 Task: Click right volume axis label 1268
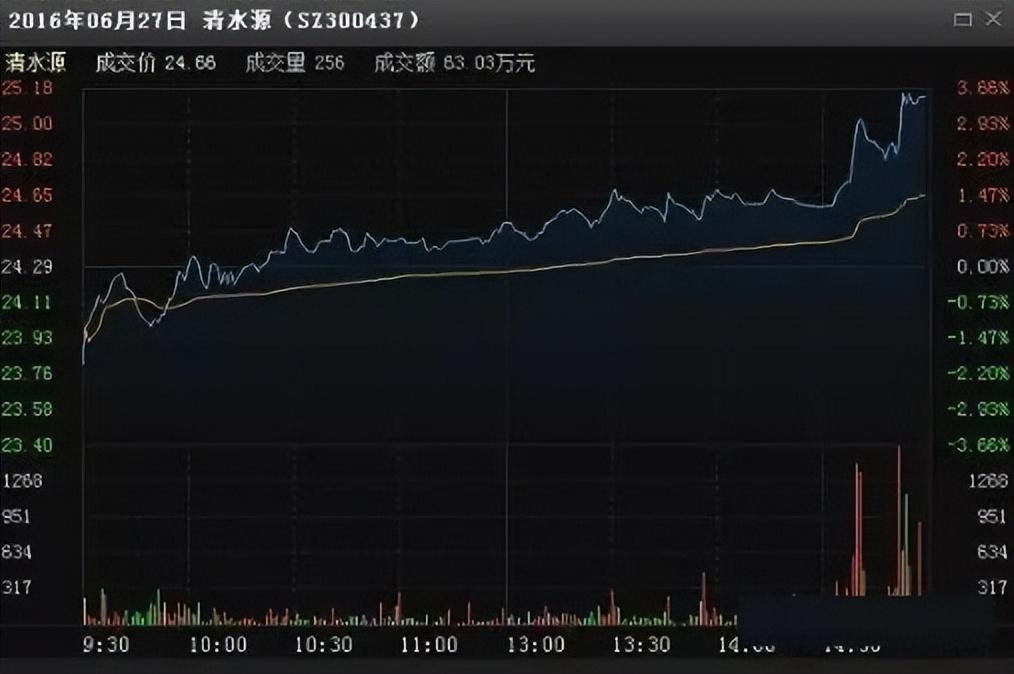pos(988,481)
